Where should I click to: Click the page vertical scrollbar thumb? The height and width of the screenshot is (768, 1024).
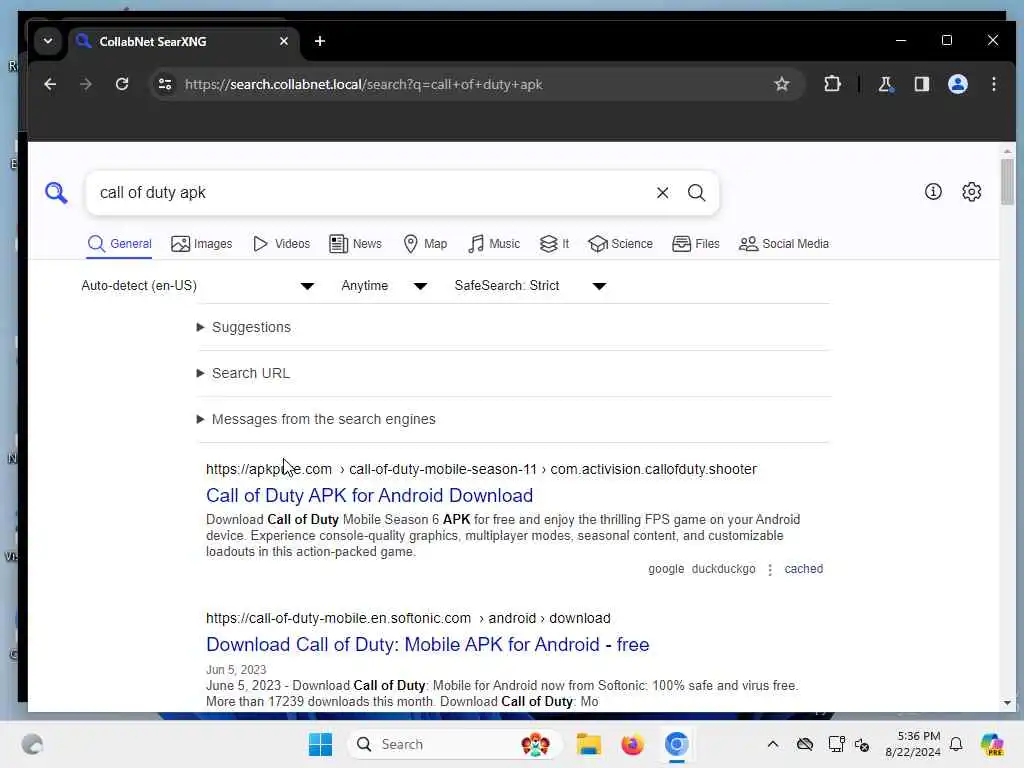(x=1007, y=182)
